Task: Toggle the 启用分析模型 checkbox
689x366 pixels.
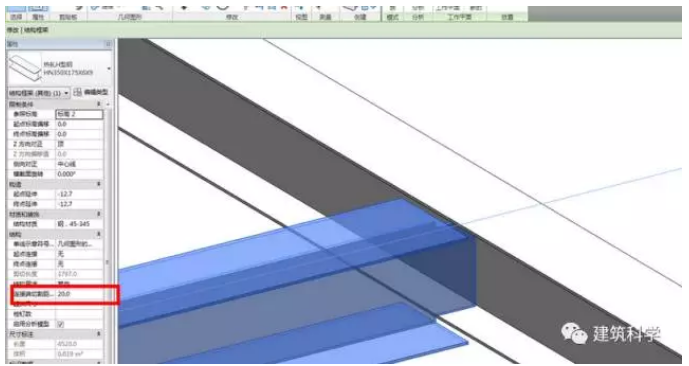Action: tap(61, 324)
